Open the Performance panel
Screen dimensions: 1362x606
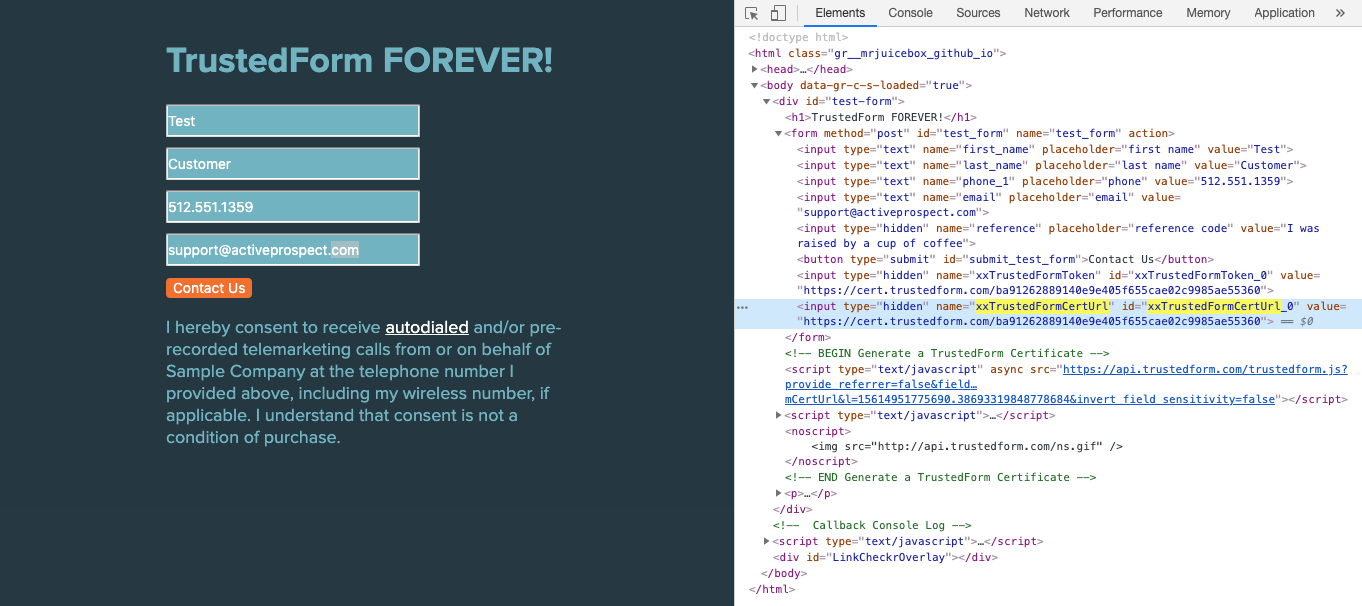[x=1127, y=13]
